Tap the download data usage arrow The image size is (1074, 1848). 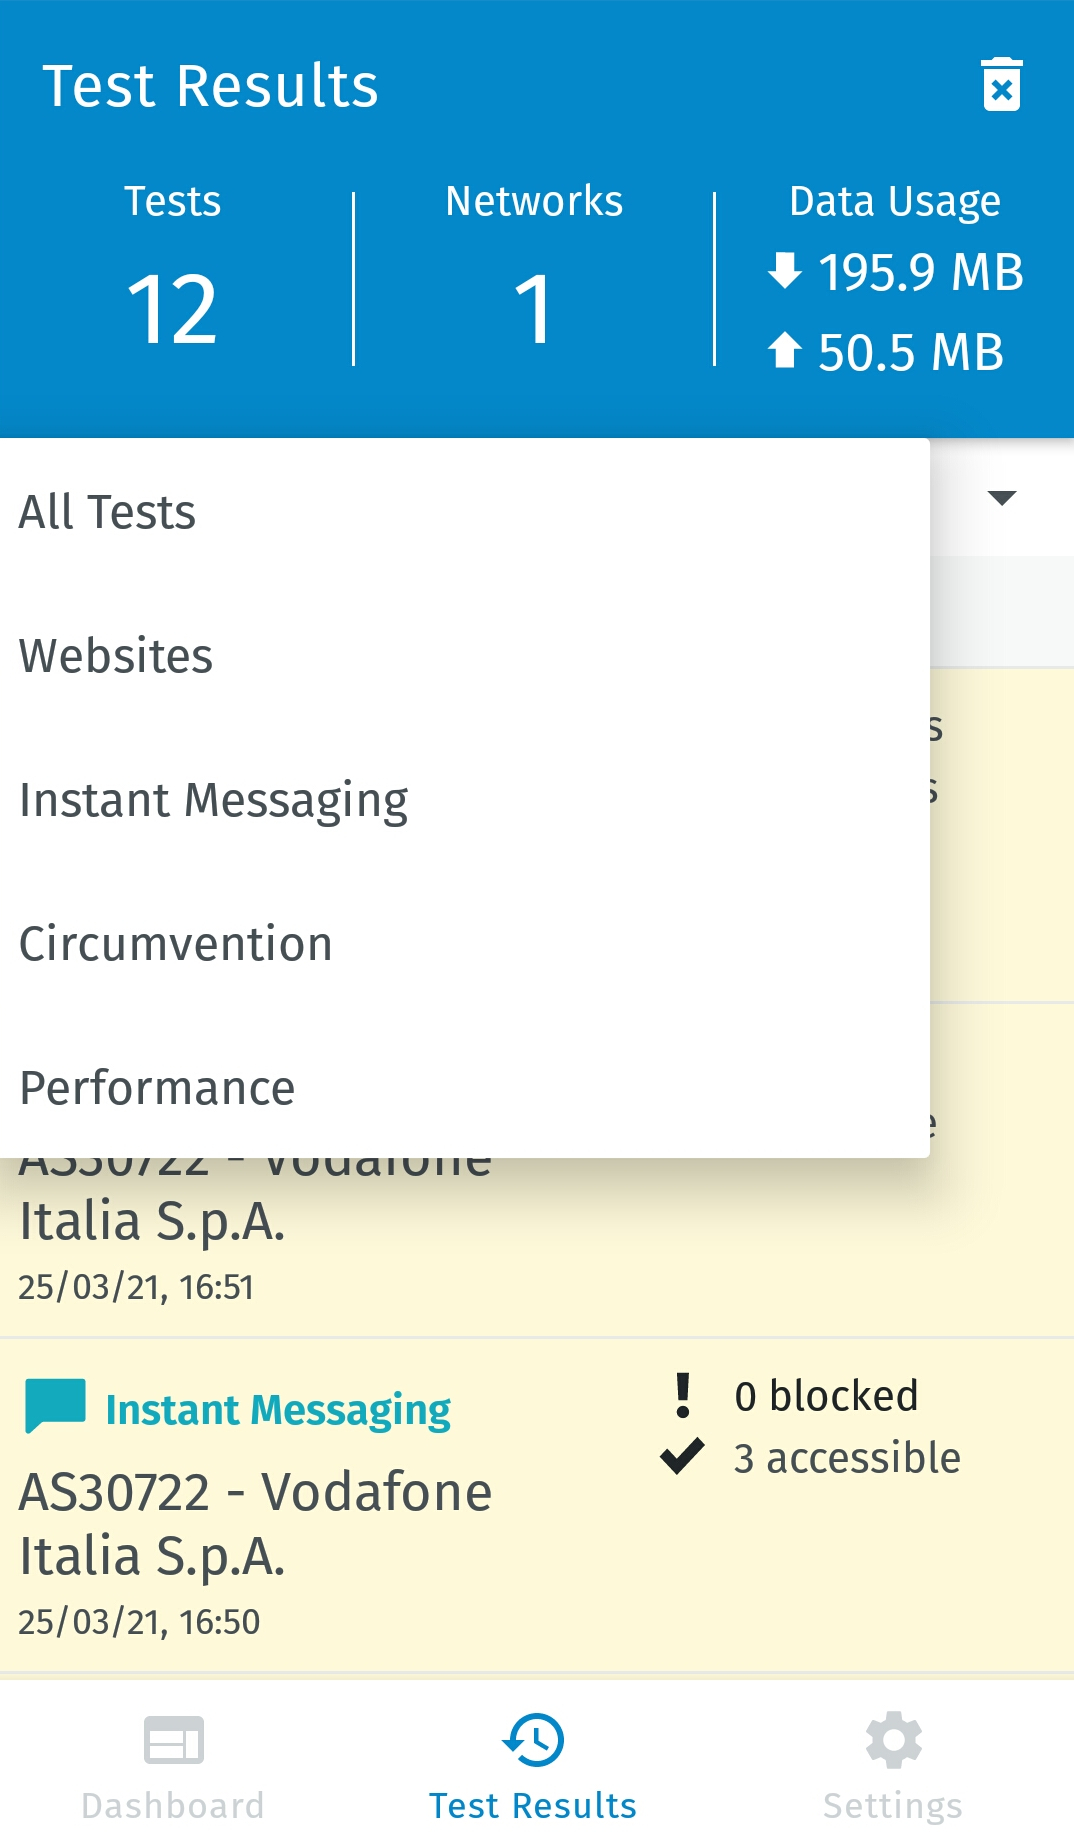click(785, 271)
